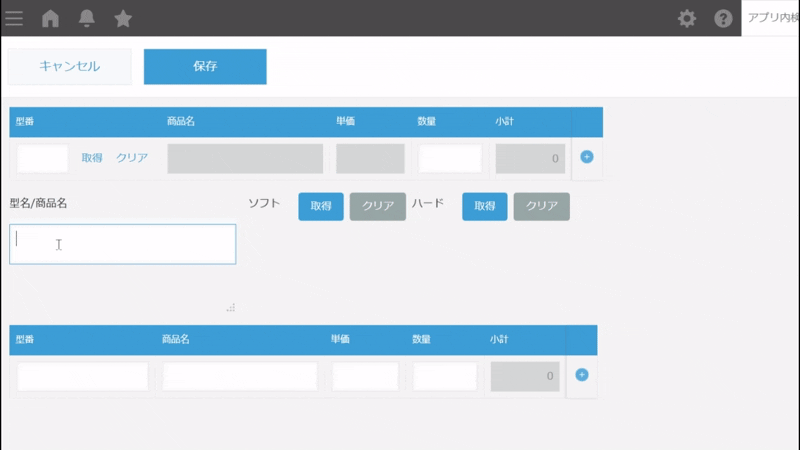This screenshot has width=800, height=450.
Task: Click the 商品名 input in lower table
Action: (x=240, y=376)
